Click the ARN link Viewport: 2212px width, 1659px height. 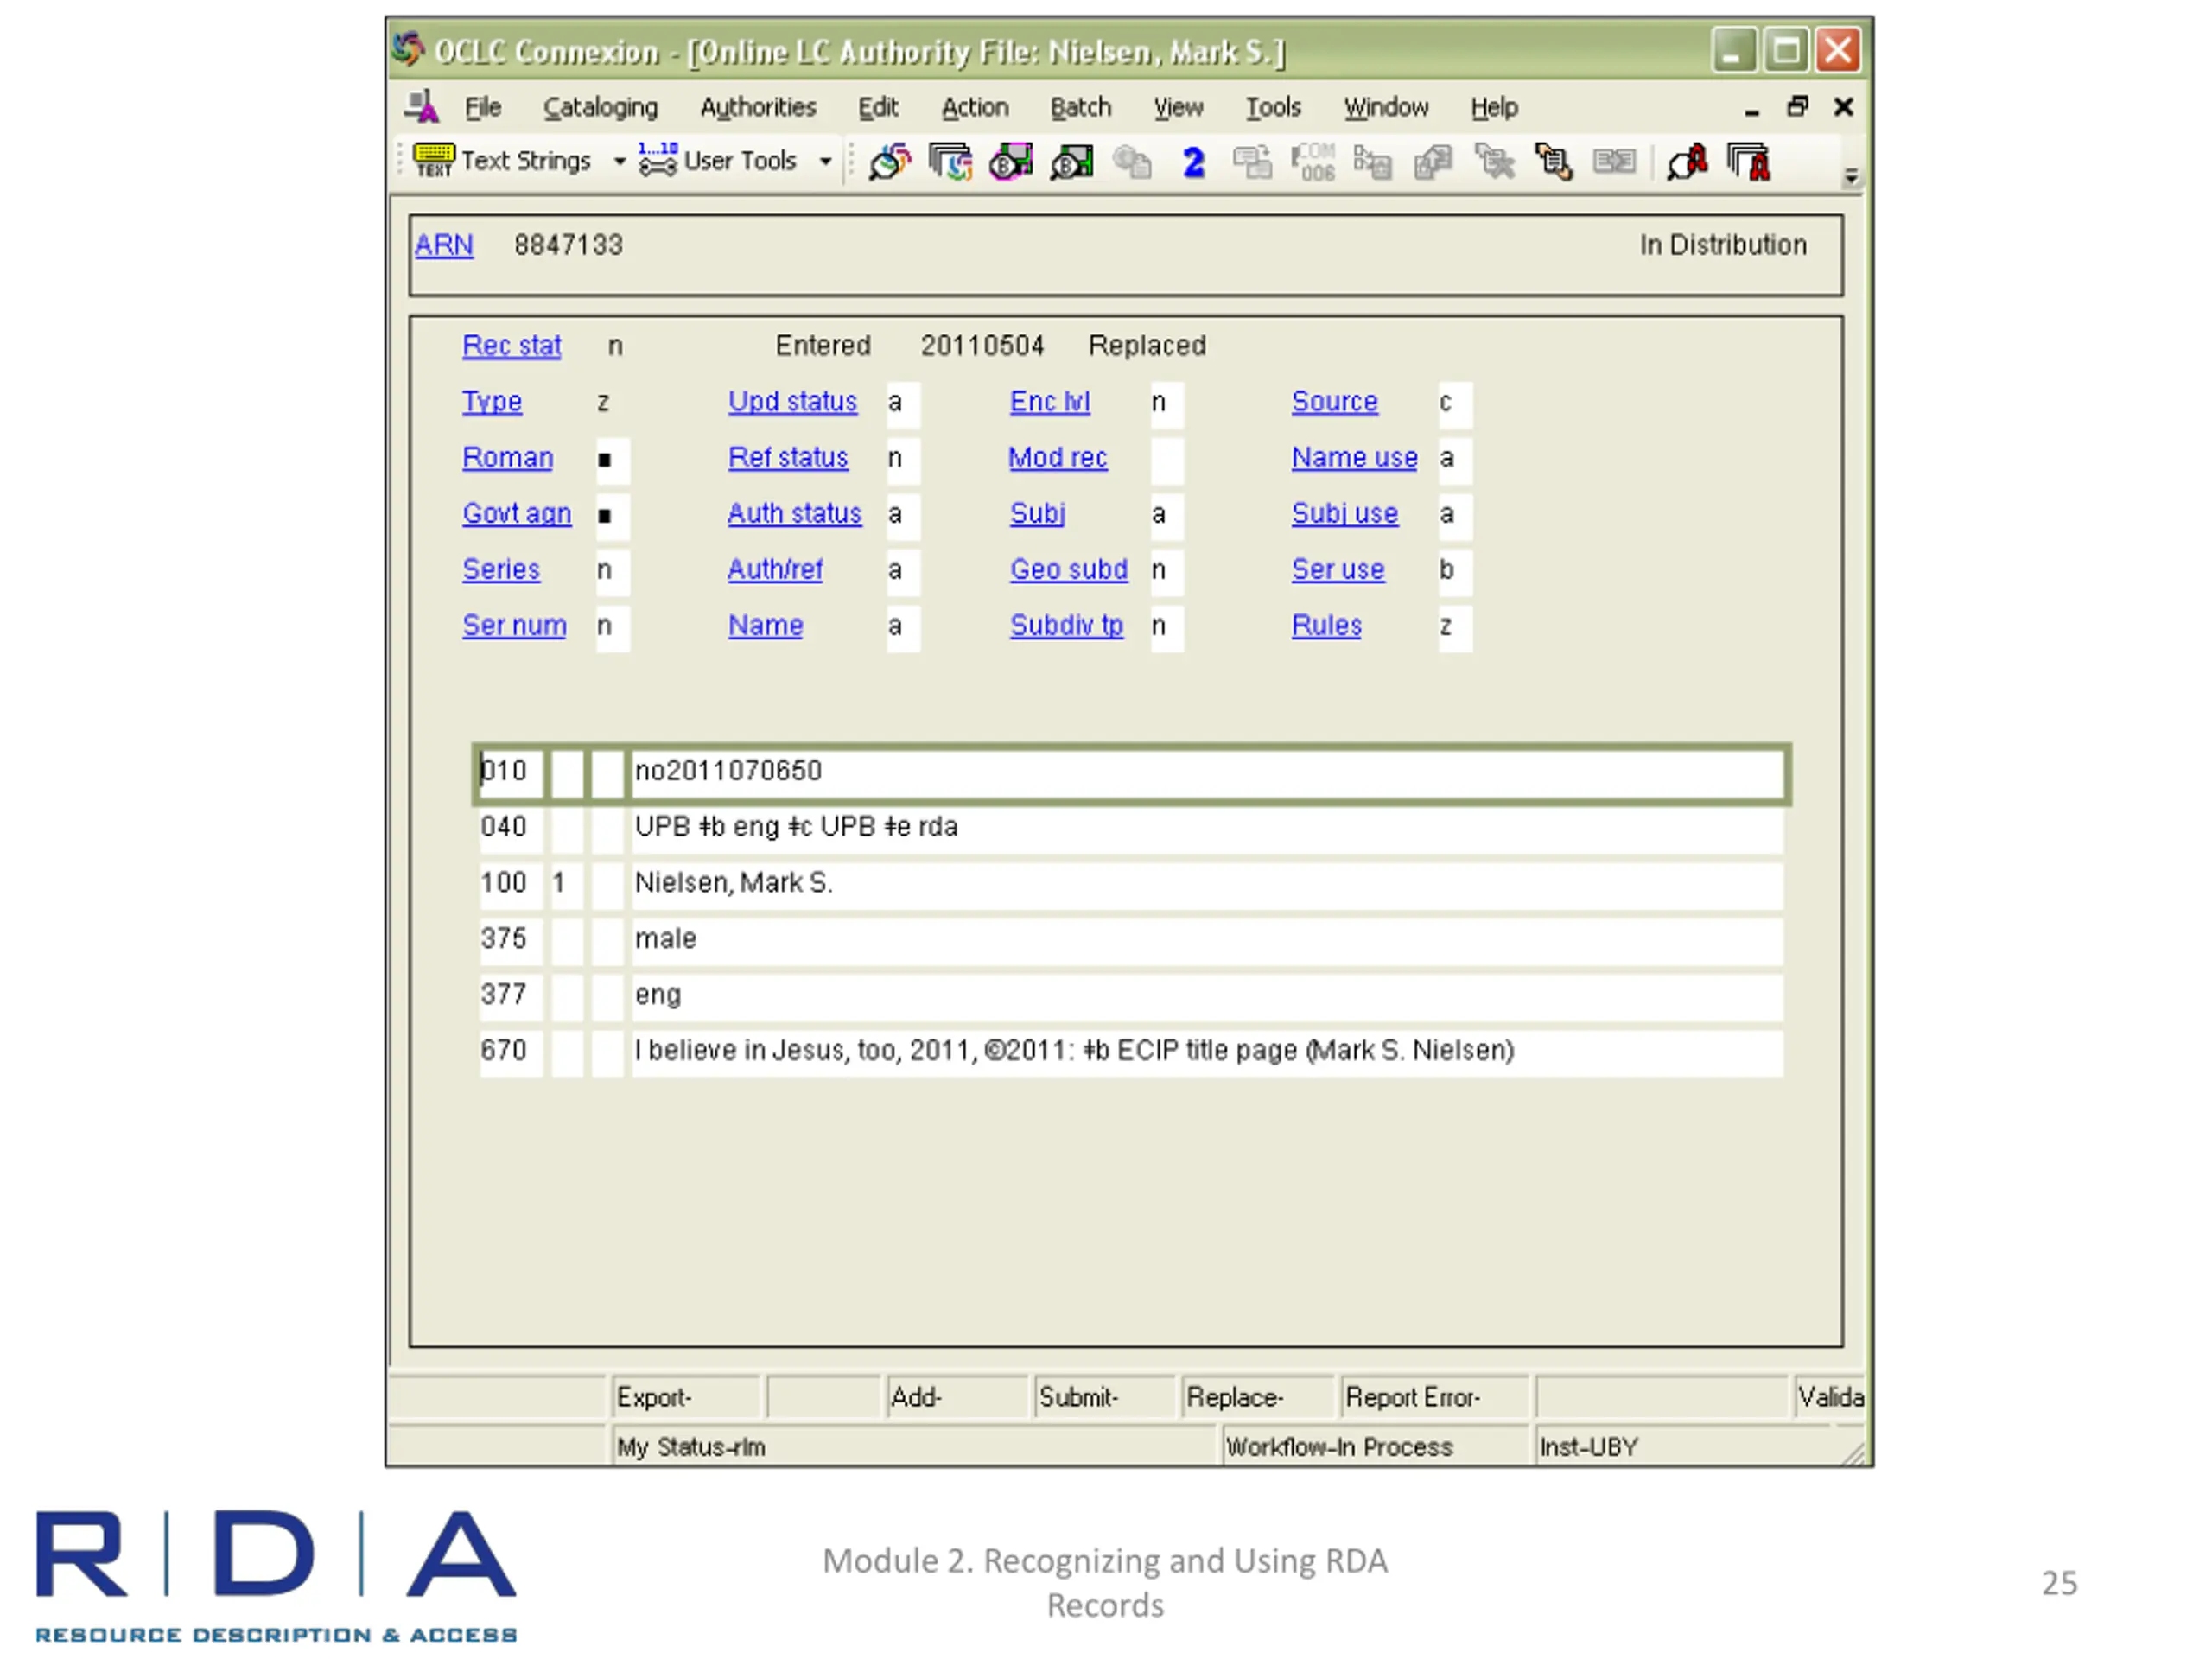coord(444,245)
